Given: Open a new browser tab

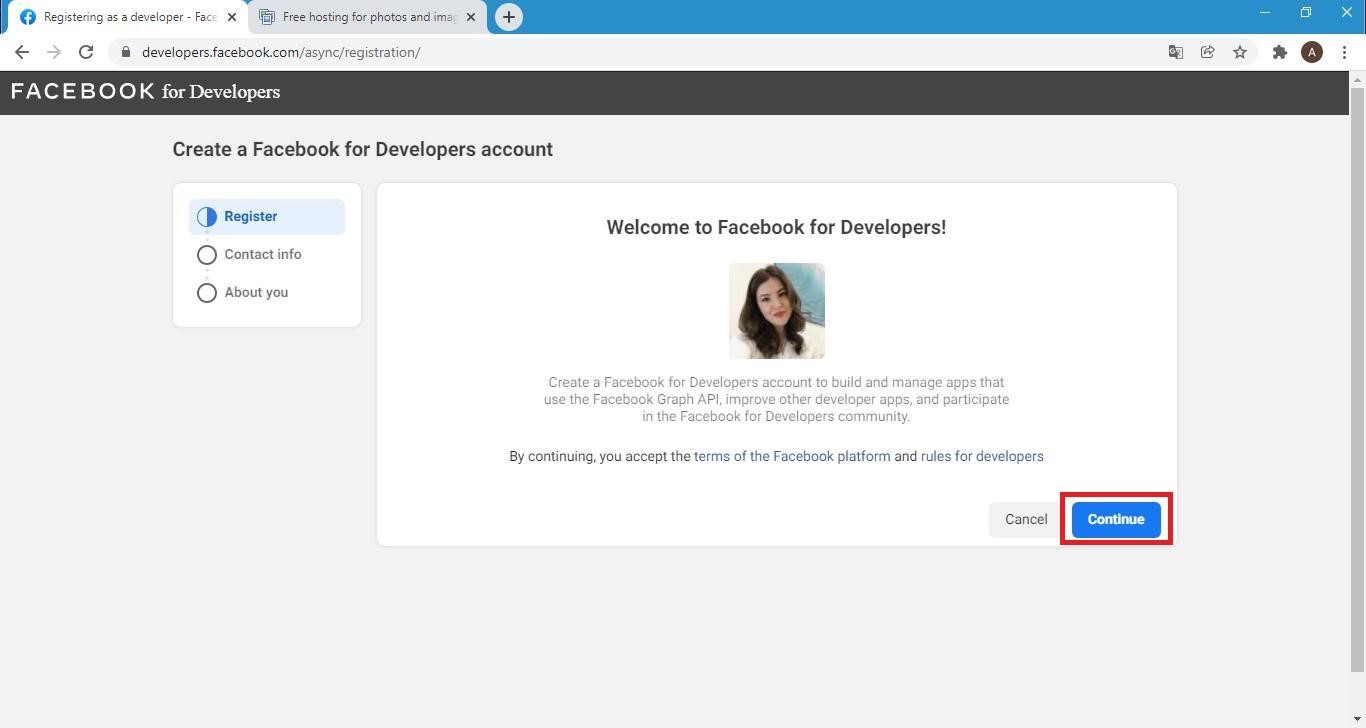Looking at the screenshot, I should 509,16.
